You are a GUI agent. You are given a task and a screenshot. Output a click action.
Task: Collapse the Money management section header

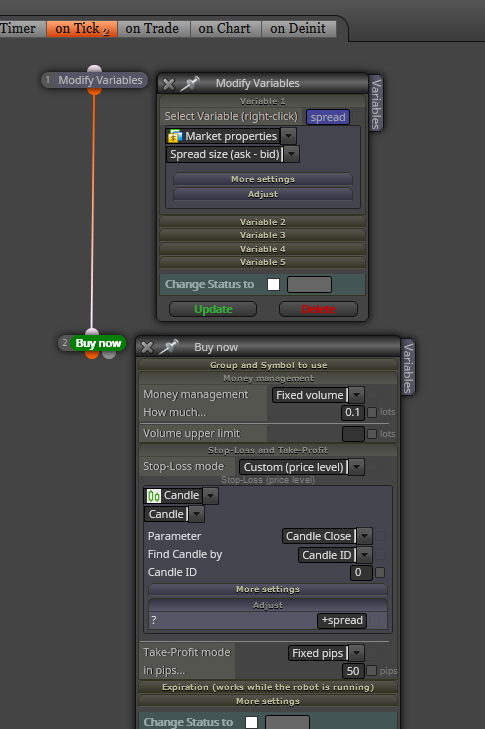pos(268,379)
